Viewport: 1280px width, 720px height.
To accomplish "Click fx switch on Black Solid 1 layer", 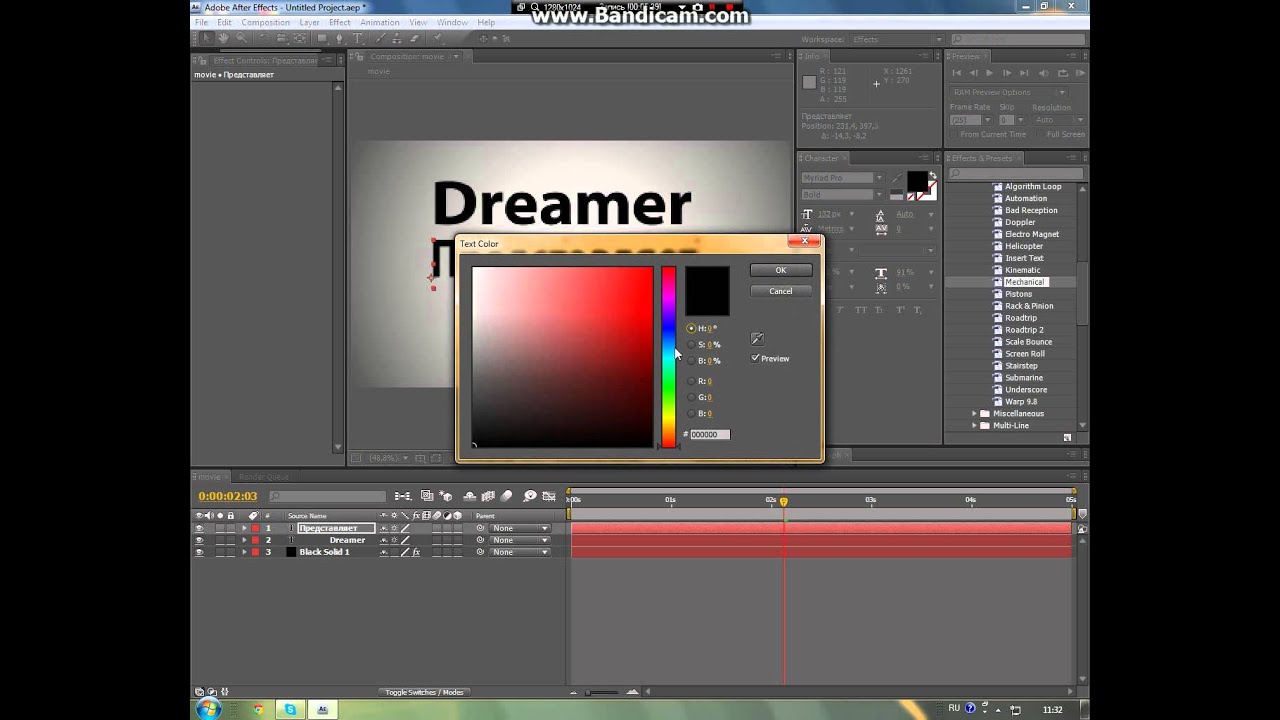I will click(416, 552).
